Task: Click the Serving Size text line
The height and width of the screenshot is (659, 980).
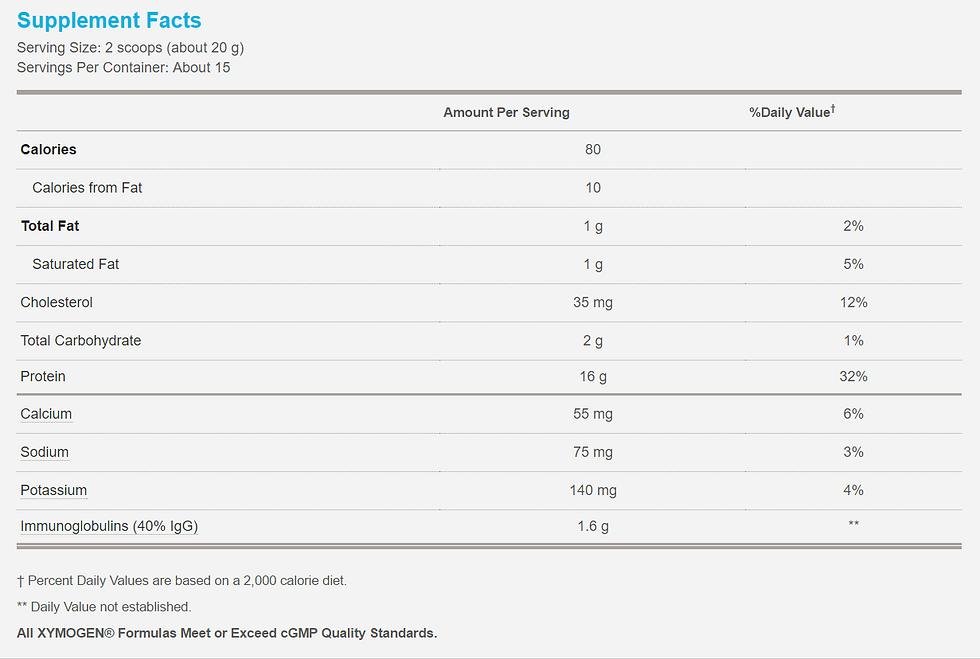Action: point(130,48)
